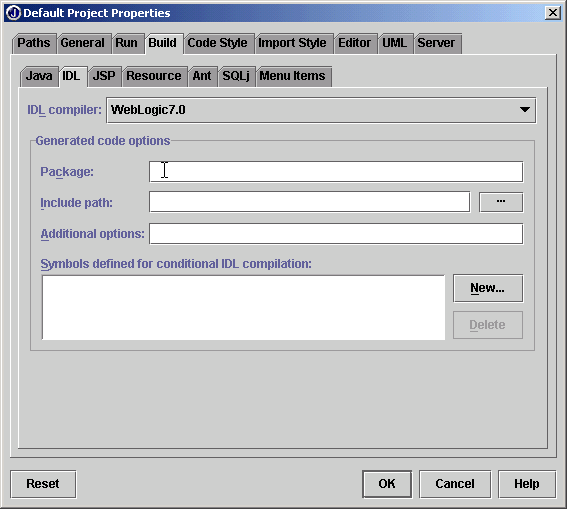Image resolution: width=567 pixels, height=509 pixels.
Task: Open the Server tab
Action: (x=436, y=43)
